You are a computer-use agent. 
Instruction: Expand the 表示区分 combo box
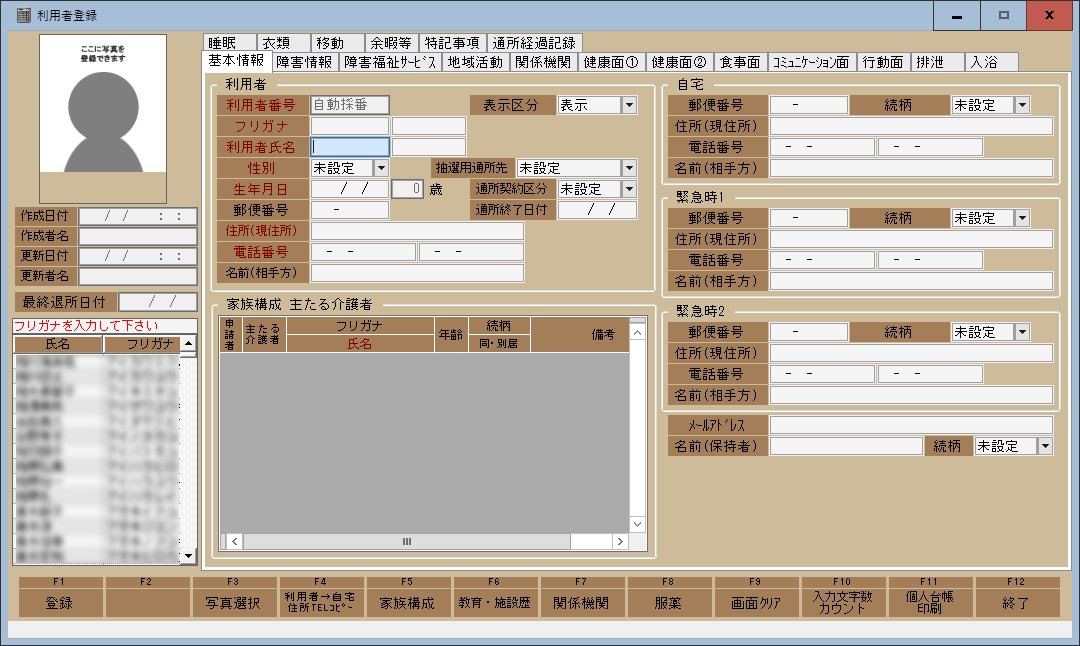pos(629,105)
